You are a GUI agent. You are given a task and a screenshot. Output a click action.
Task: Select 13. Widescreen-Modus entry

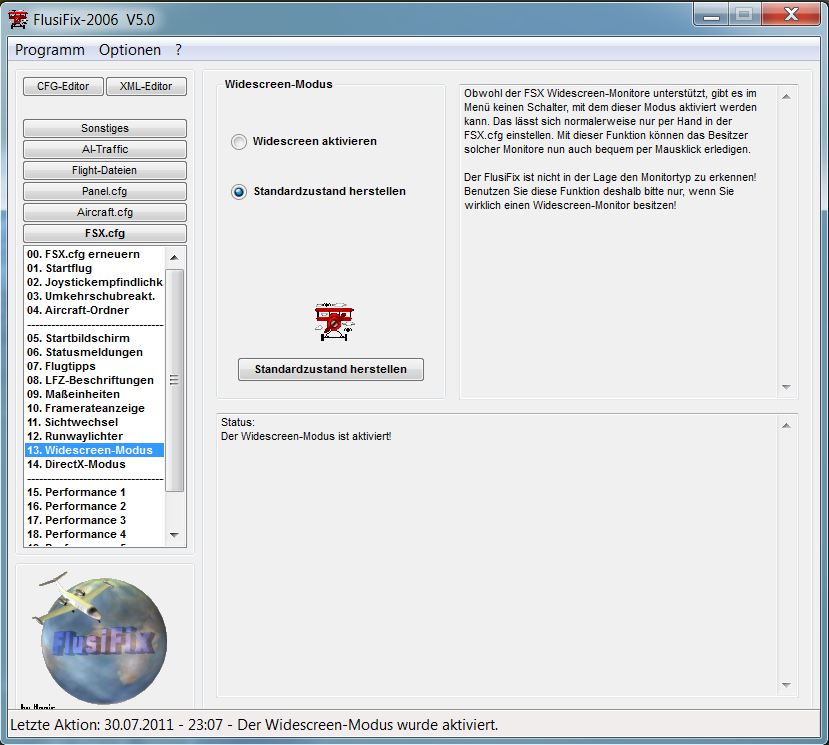[x=95, y=450]
